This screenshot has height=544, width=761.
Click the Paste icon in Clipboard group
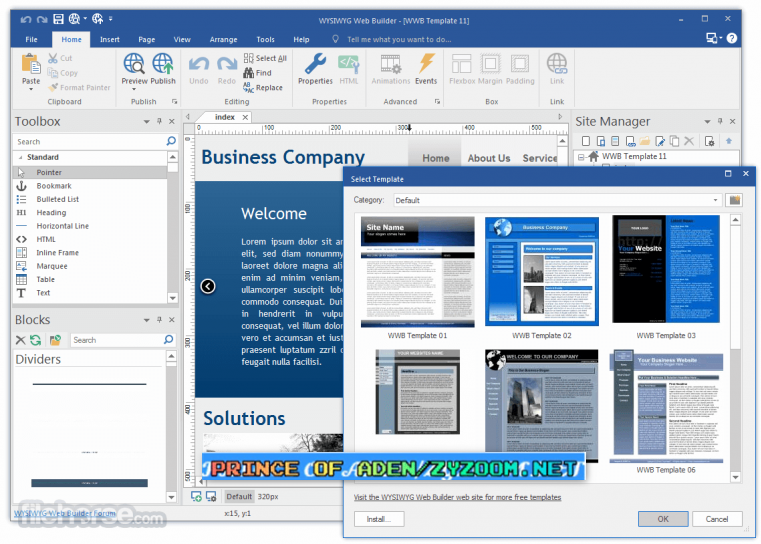[x=31, y=64]
